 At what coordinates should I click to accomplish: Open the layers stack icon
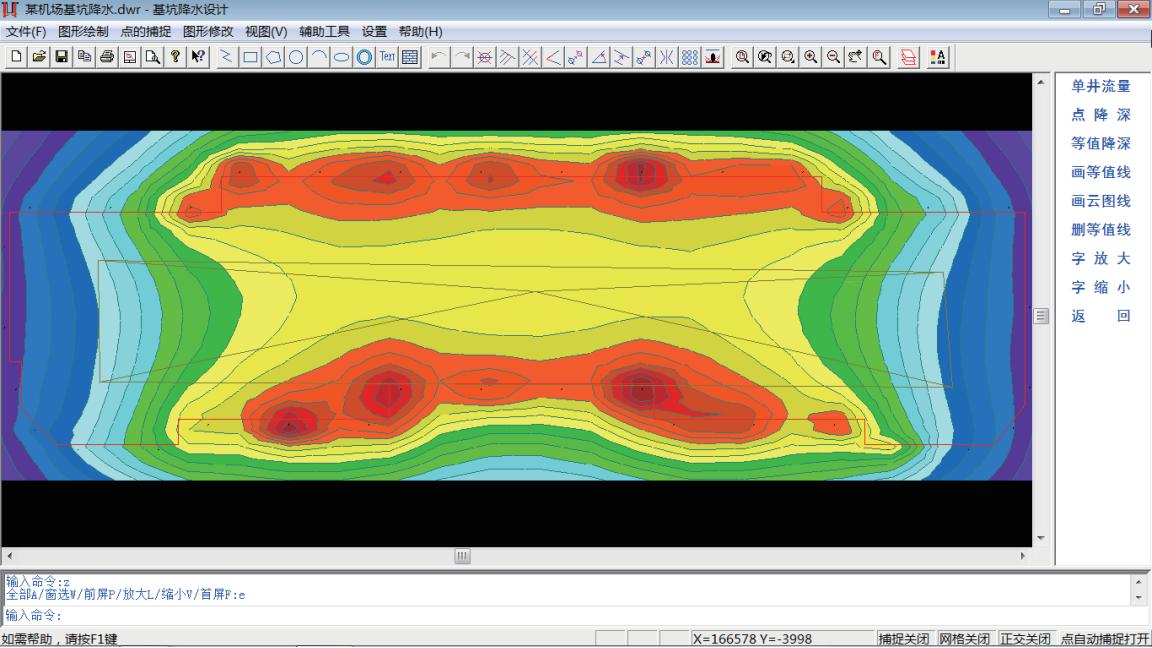(909, 58)
